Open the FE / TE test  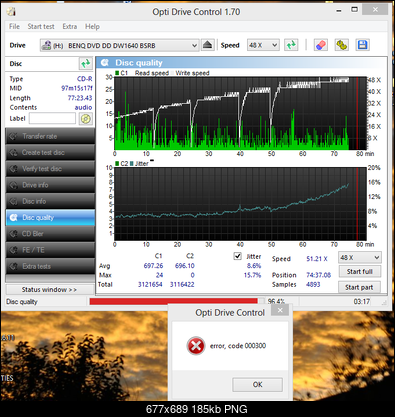coord(50,250)
